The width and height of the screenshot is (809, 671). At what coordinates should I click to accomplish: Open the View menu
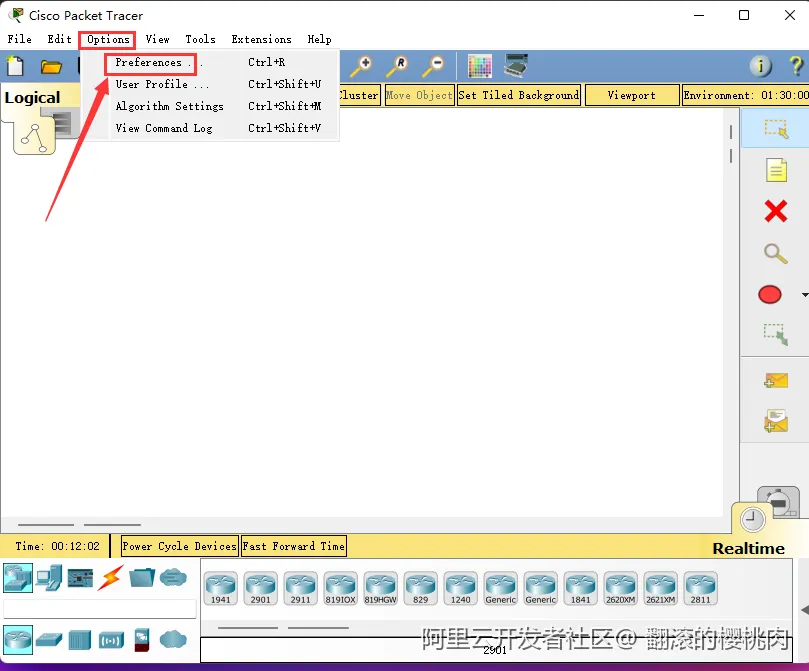[157, 39]
